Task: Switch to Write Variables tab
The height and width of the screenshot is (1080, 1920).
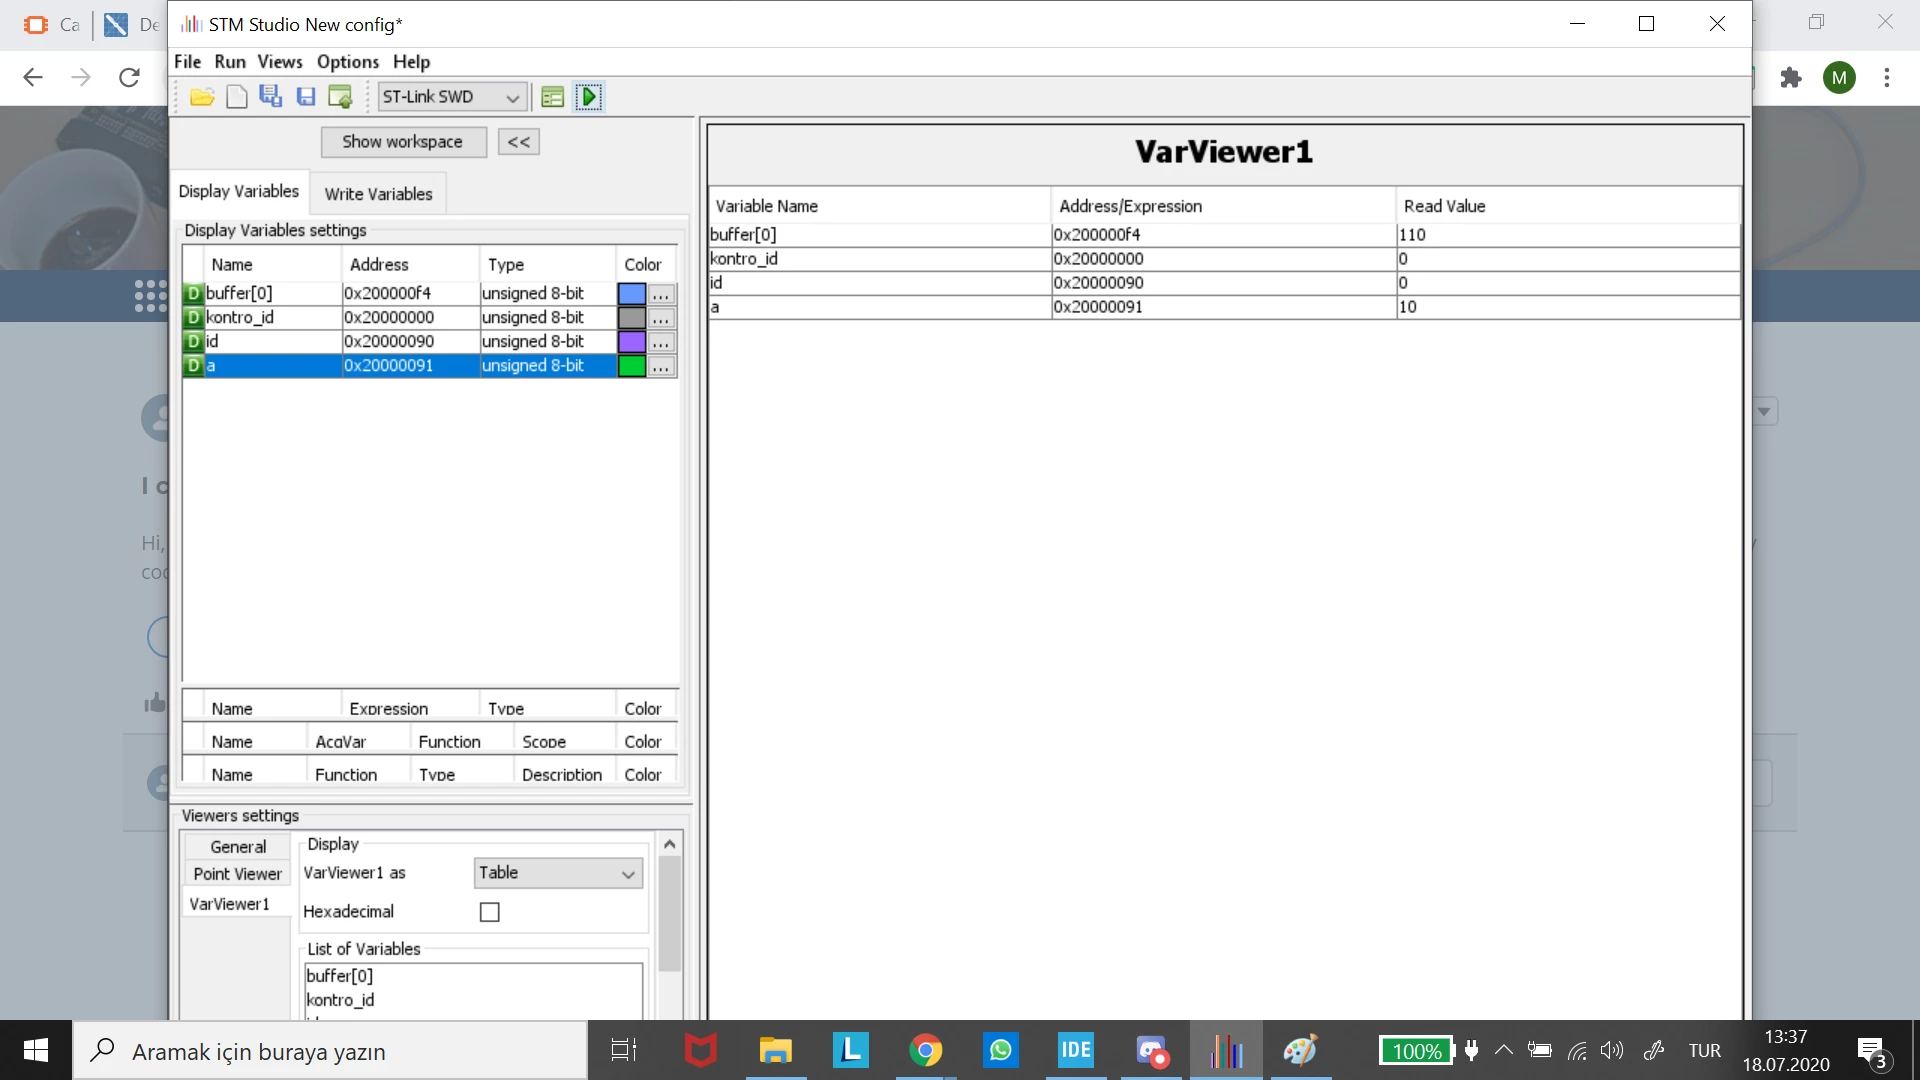Action: tap(378, 194)
